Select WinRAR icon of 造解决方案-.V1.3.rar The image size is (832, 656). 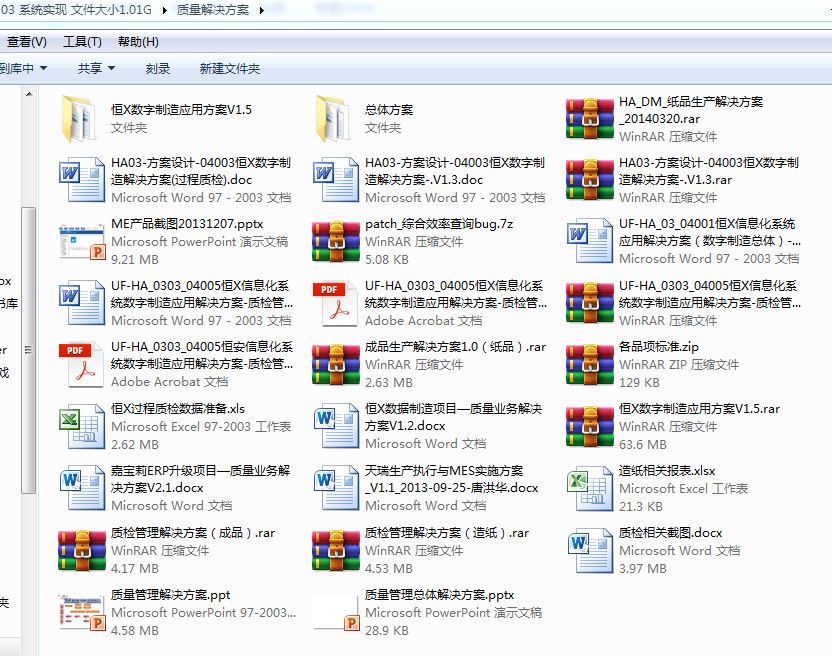(x=590, y=180)
